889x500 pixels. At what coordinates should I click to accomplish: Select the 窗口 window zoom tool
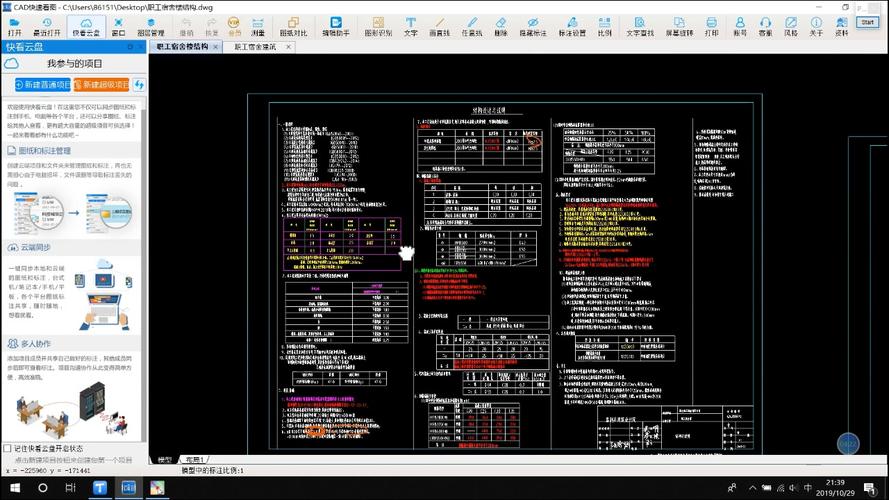pyautogui.click(x=118, y=27)
